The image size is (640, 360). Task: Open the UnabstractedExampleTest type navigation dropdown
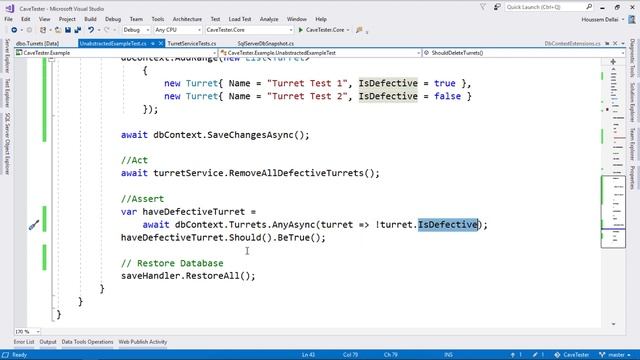(320, 53)
